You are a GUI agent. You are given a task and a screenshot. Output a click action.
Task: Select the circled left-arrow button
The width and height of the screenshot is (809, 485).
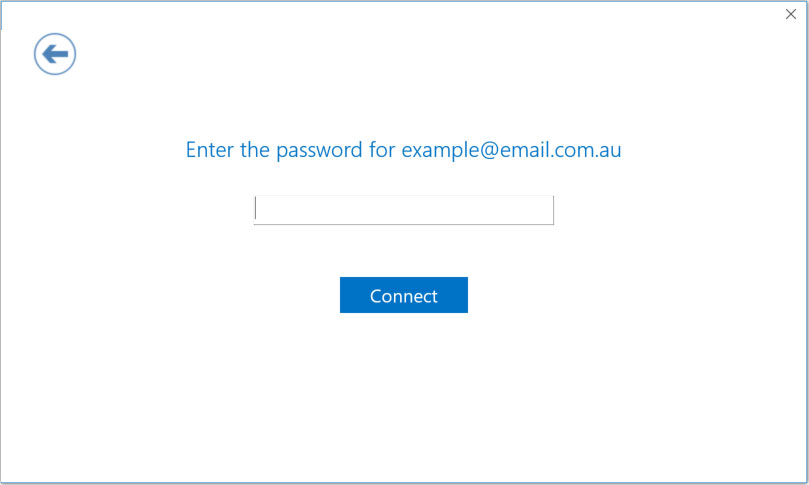[x=55, y=54]
